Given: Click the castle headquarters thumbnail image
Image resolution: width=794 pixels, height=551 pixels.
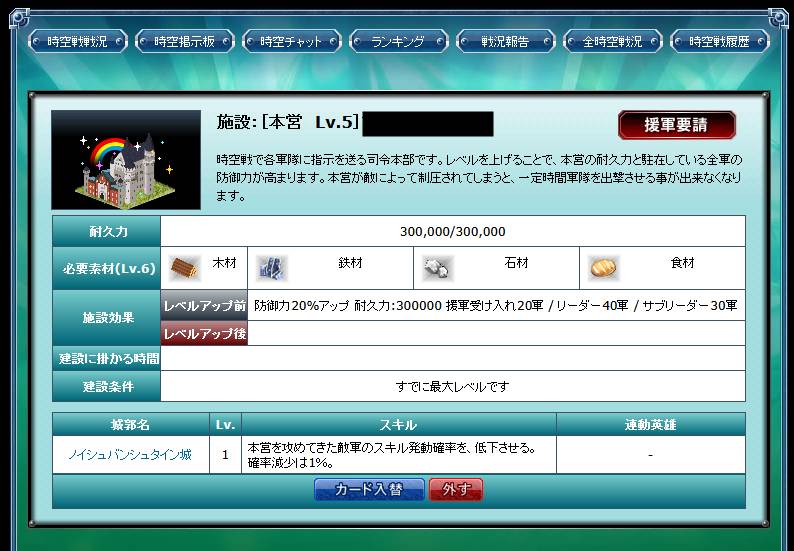Looking at the screenshot, I should (x=126, y=160).
